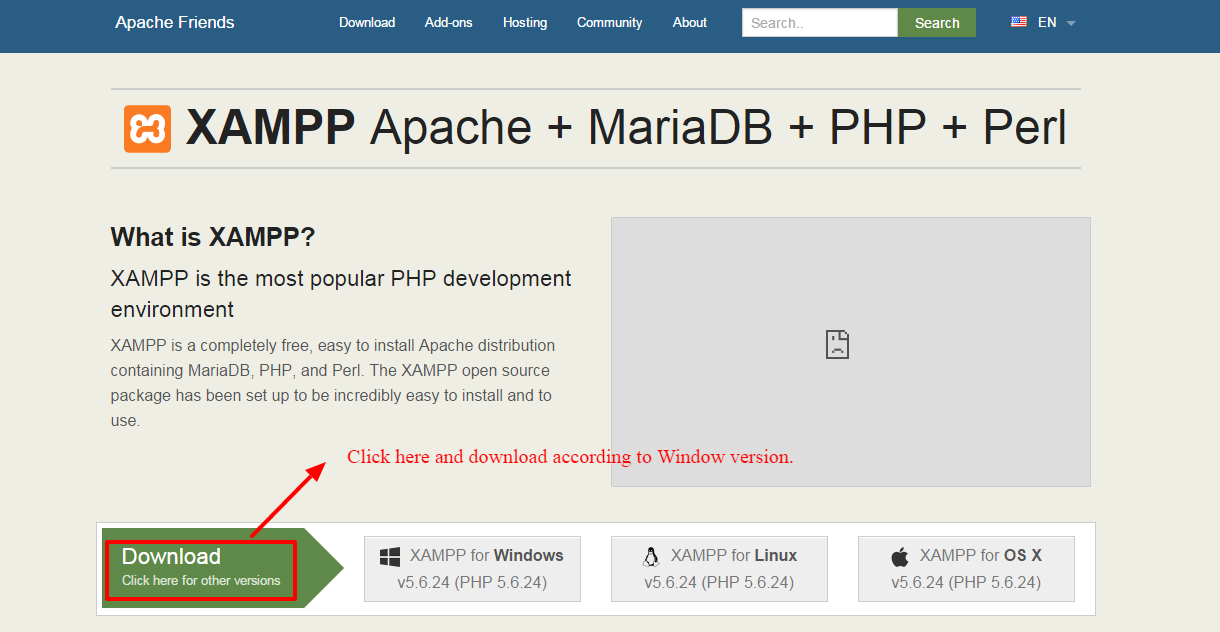Image resolution: width=1220 pixels, height=632 pixels.
Task: Click the Apple logo icon
Action: point(900,556)
